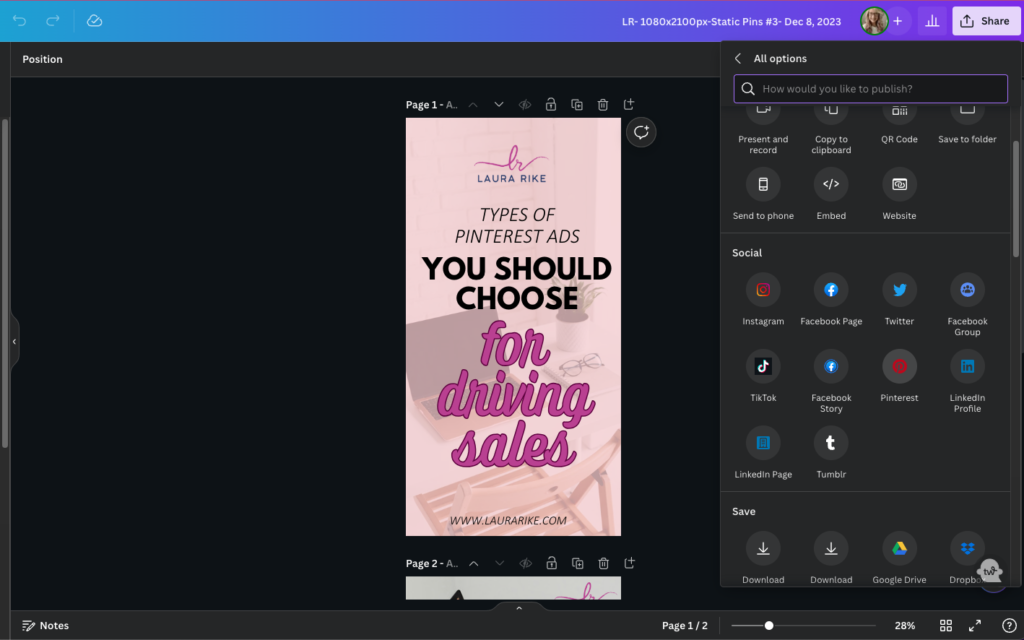Hide Page 2 using eye icon
Screen dimensions: 1024x640
[526, 563]
